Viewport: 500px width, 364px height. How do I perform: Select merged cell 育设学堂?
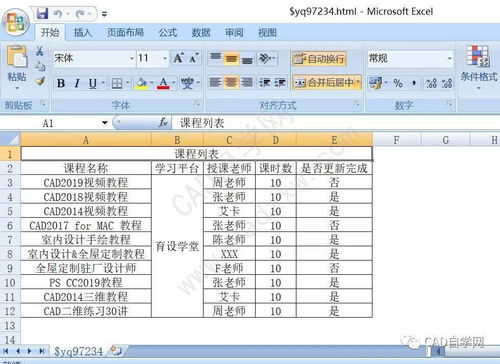[177, 246]
